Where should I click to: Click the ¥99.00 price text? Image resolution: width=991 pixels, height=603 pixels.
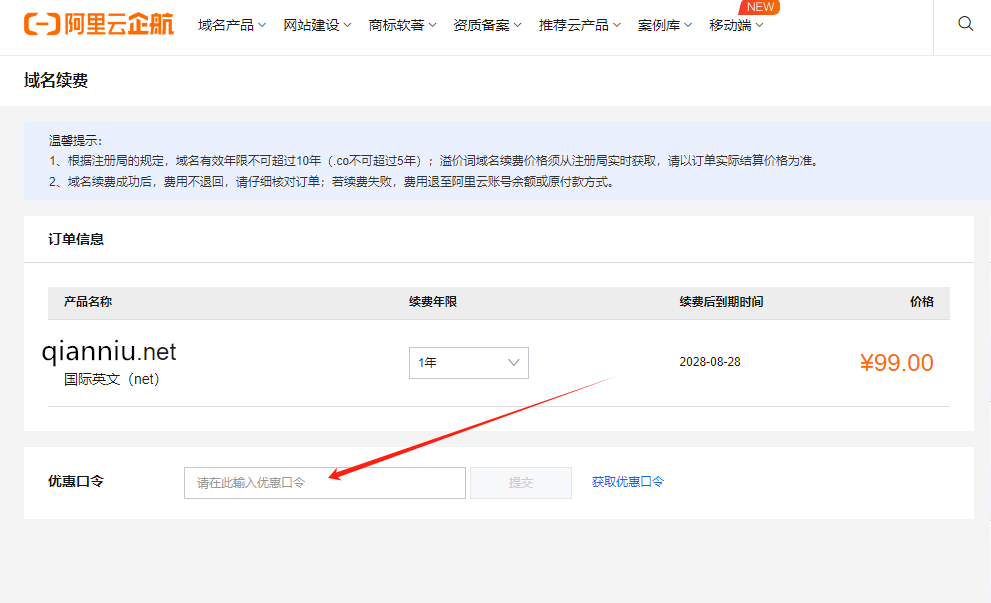click(x=896, y=362)
